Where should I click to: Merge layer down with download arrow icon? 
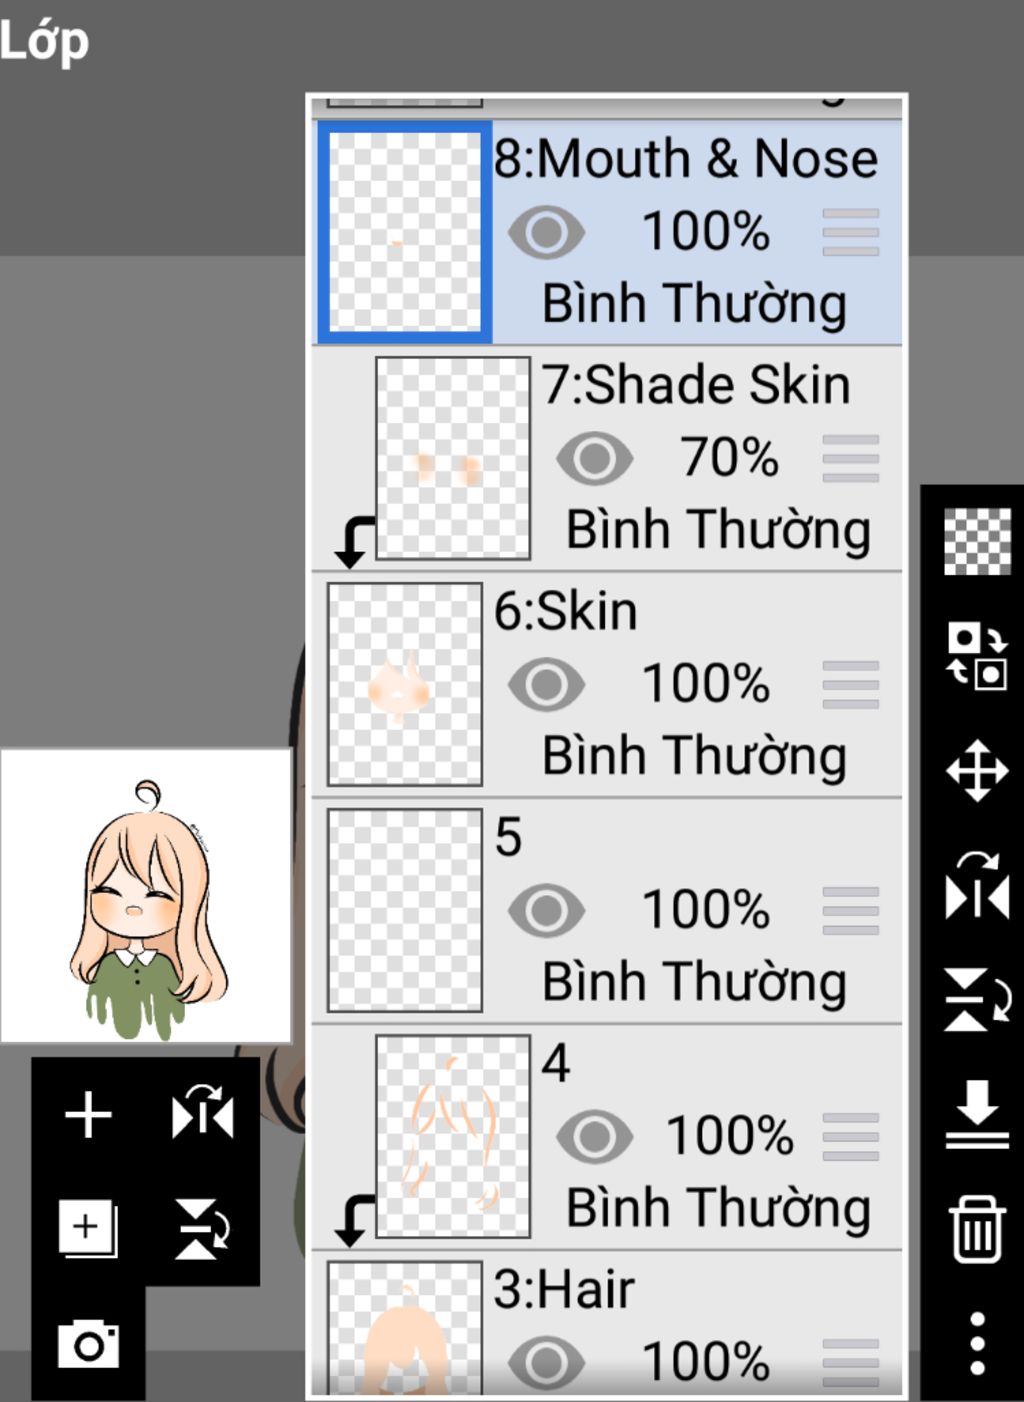tap(977, 1113)
